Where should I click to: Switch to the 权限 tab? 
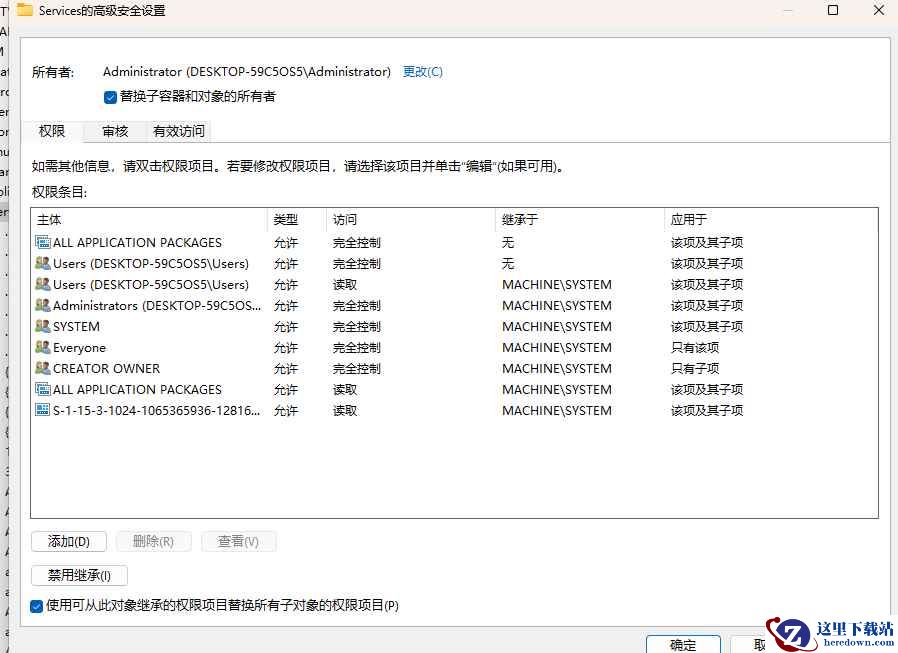click(52, 131)
